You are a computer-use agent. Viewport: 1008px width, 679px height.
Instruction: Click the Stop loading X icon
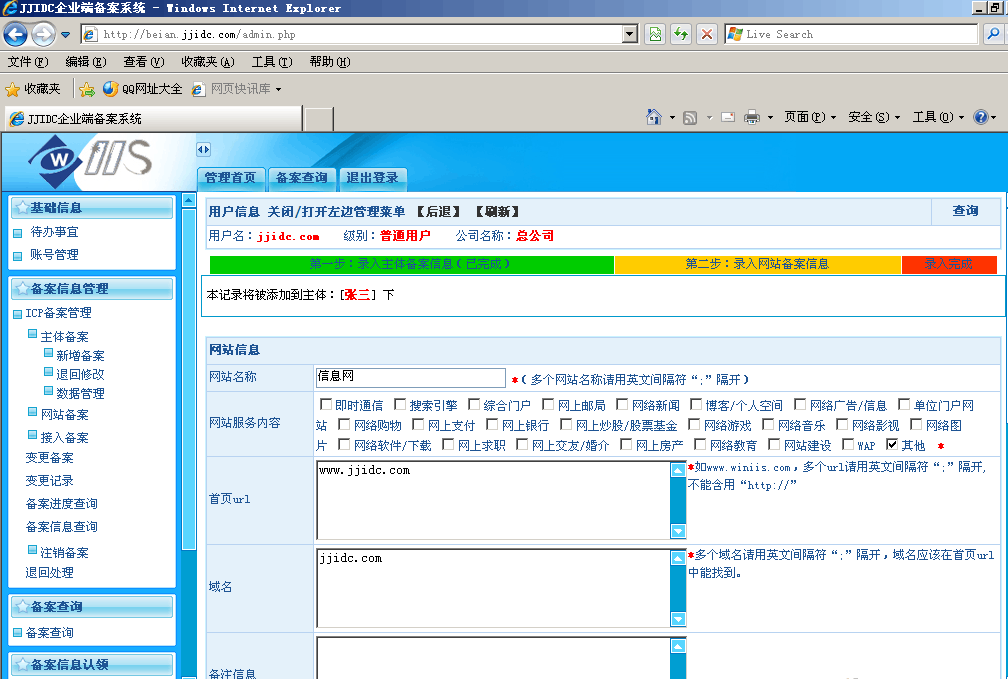point(706,34)
